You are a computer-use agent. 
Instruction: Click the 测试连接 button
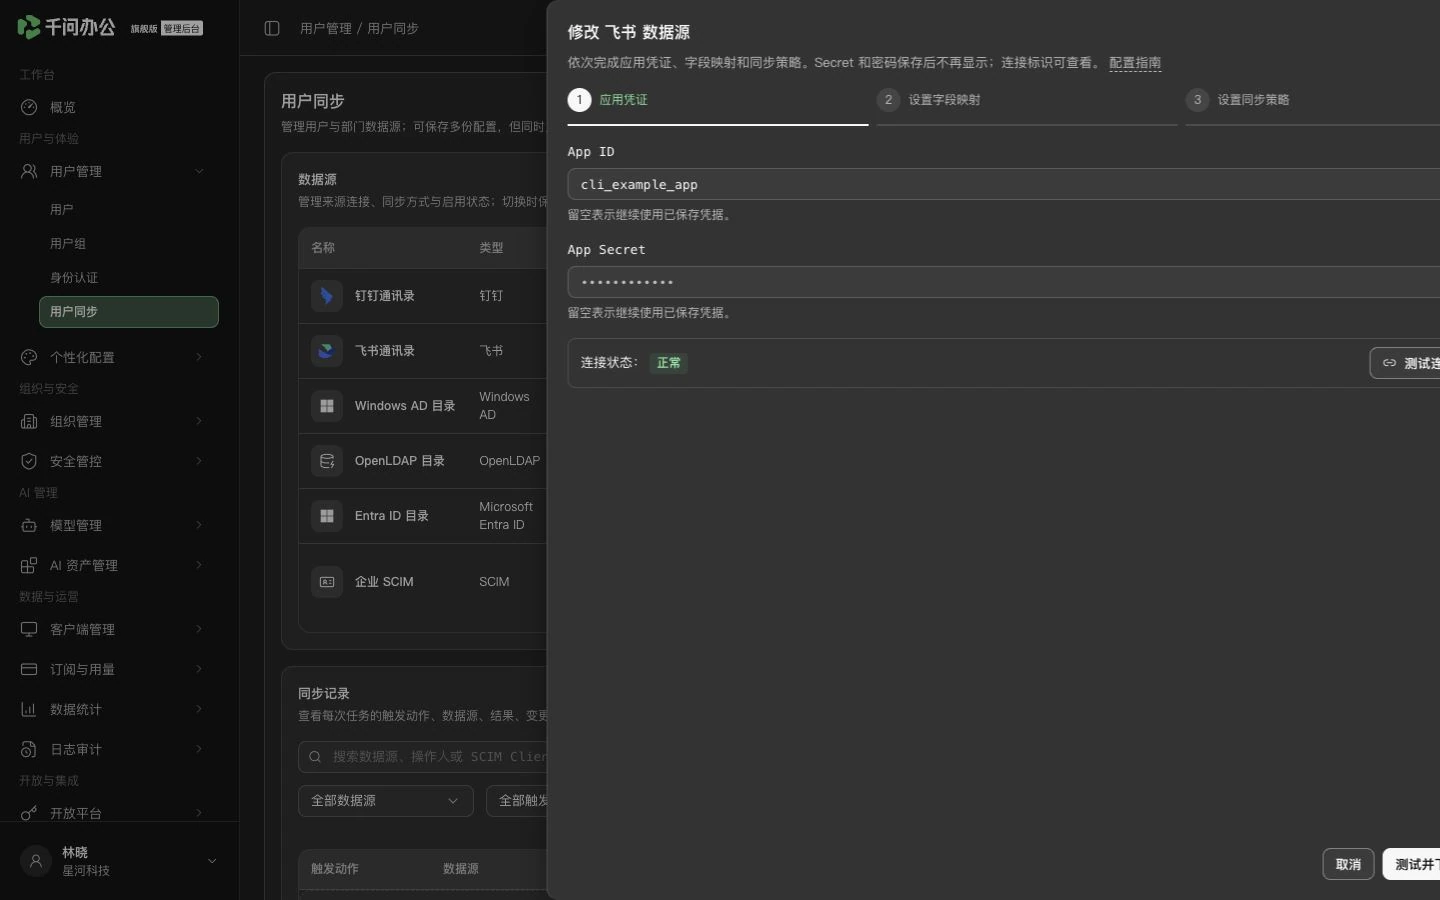tap(1405, 363)
